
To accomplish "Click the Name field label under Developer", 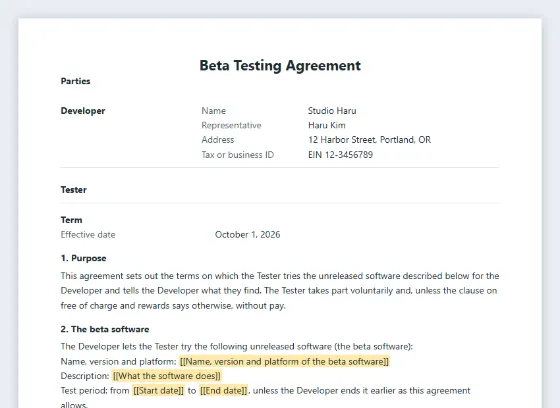I will (x=214, y=111).
